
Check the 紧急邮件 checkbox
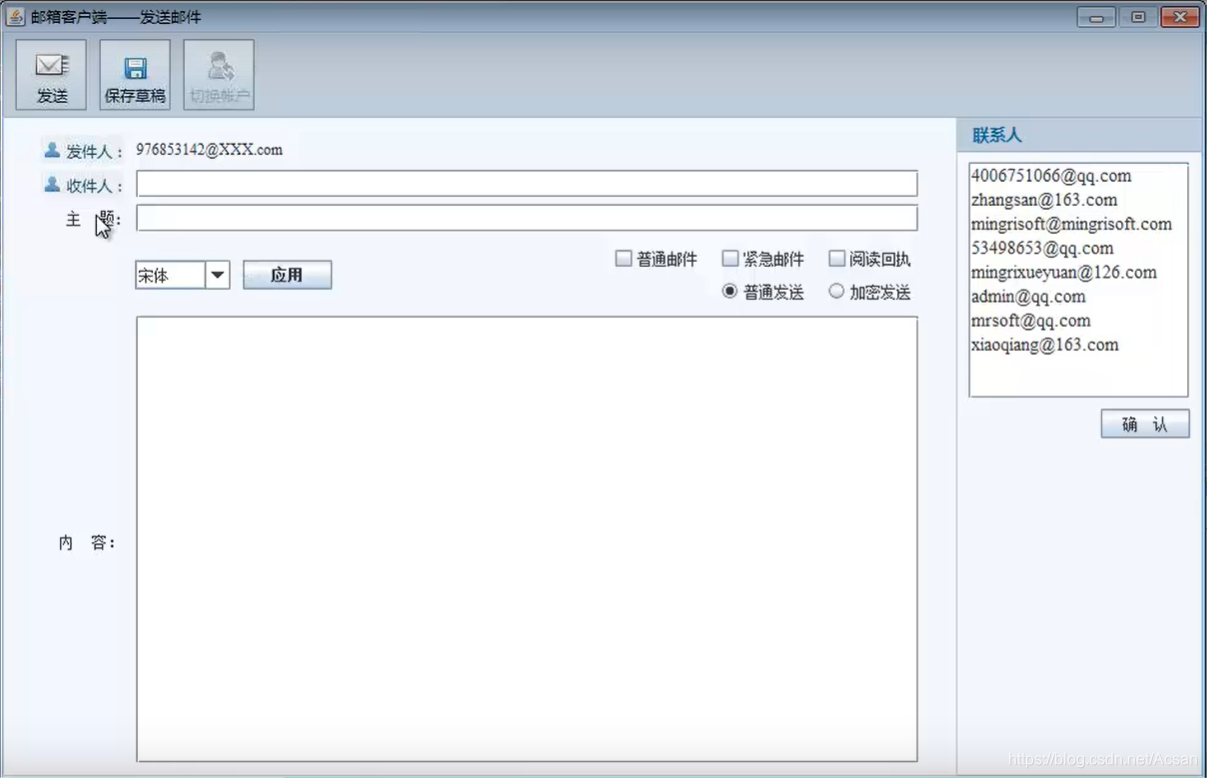point(730,259)
